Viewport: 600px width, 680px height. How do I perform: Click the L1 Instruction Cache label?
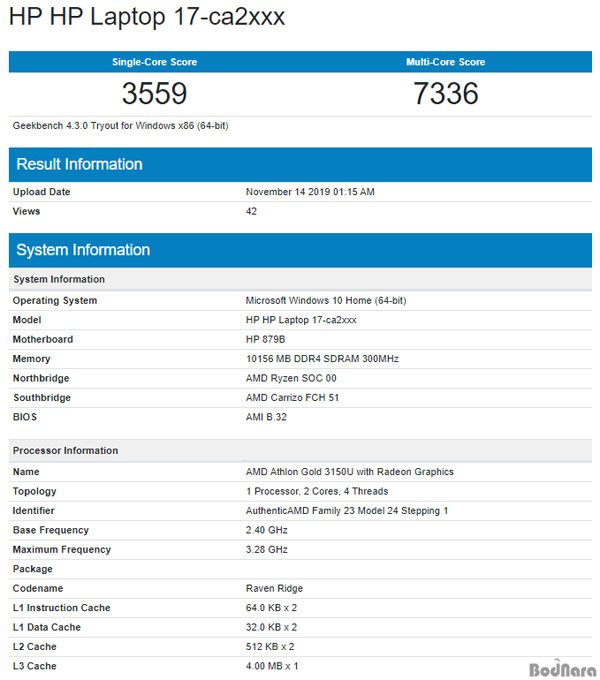pos(62,608)
